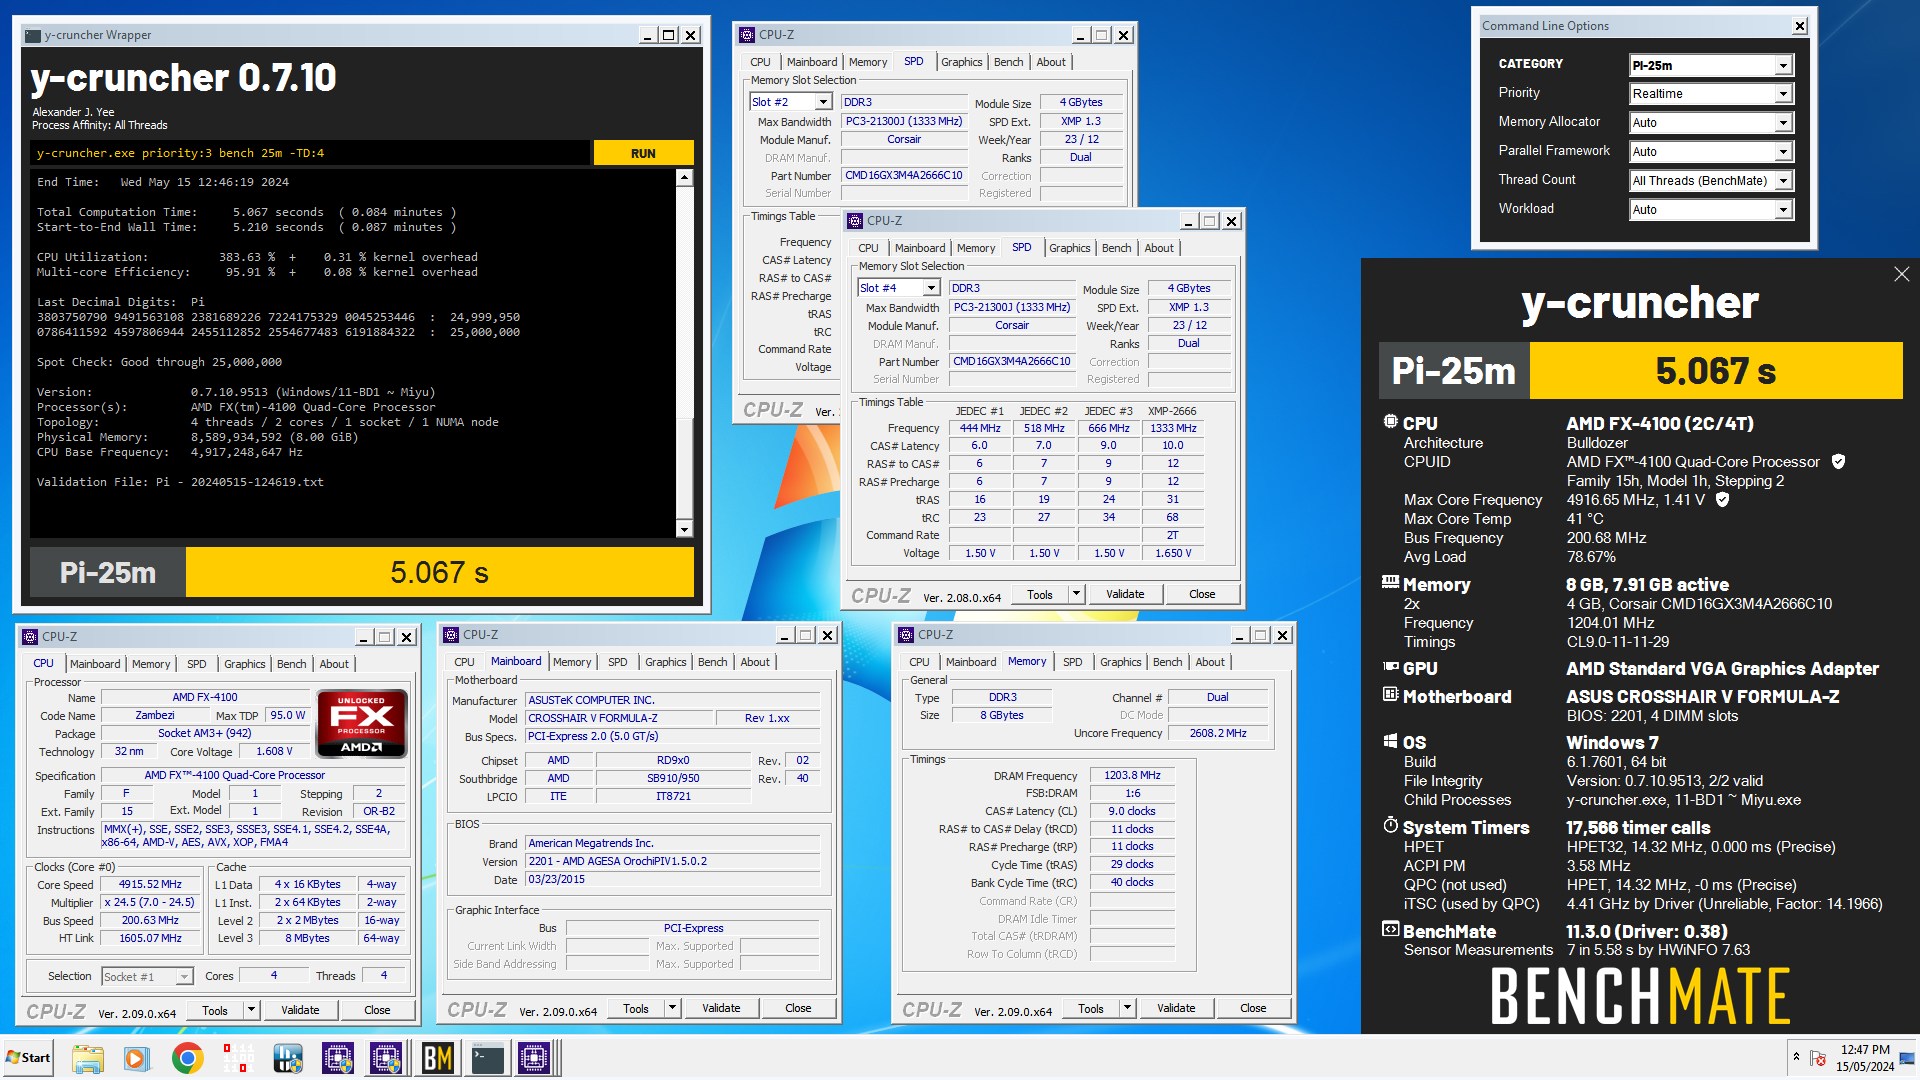The image size is (1920, 1080).
Task: Click the yellow RUN button in y-cruncher
Action: [643, 153]
